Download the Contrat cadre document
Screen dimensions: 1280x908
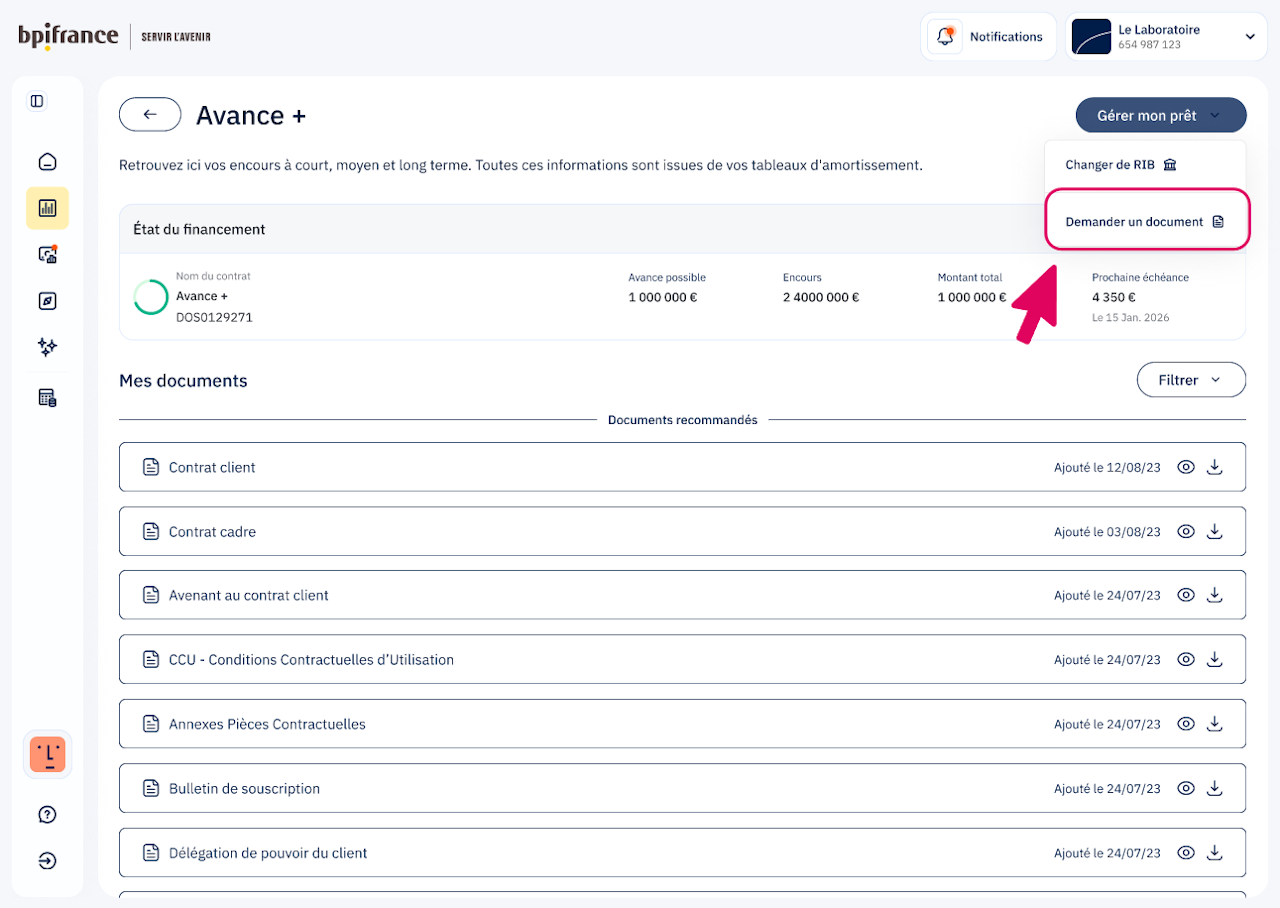click(x=1215, y=531)
